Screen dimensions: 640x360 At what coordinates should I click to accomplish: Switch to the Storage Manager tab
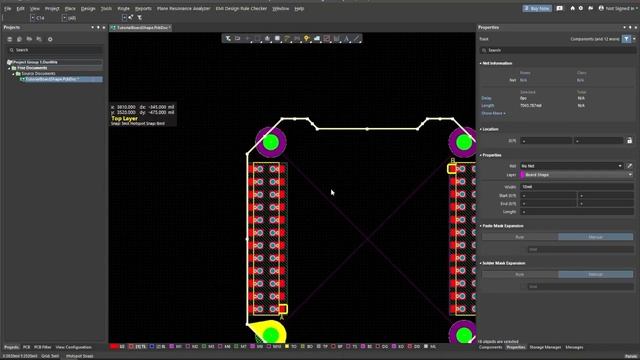coord(545,347)
